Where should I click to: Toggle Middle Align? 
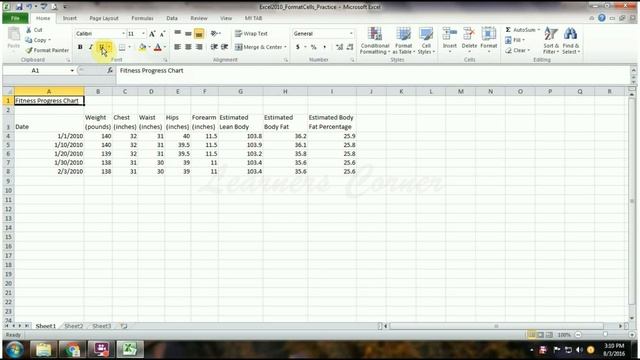tap(188, 33)
